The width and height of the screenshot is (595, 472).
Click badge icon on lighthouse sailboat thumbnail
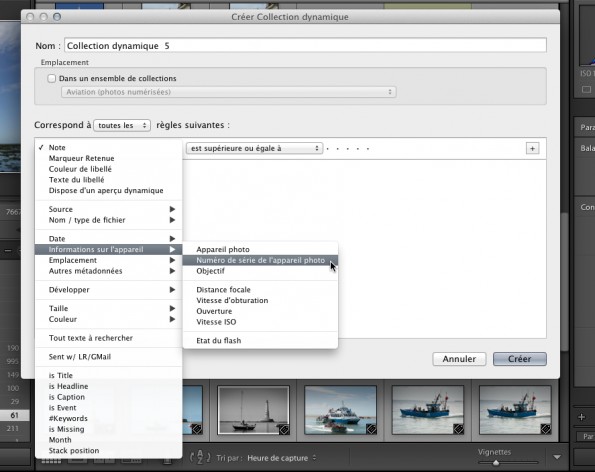[x=284, y=429]
